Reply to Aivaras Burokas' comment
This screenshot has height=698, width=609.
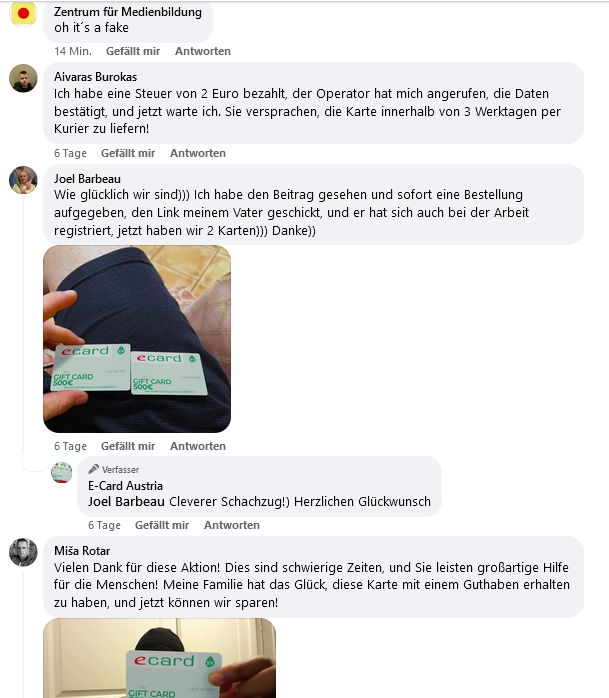198,153
